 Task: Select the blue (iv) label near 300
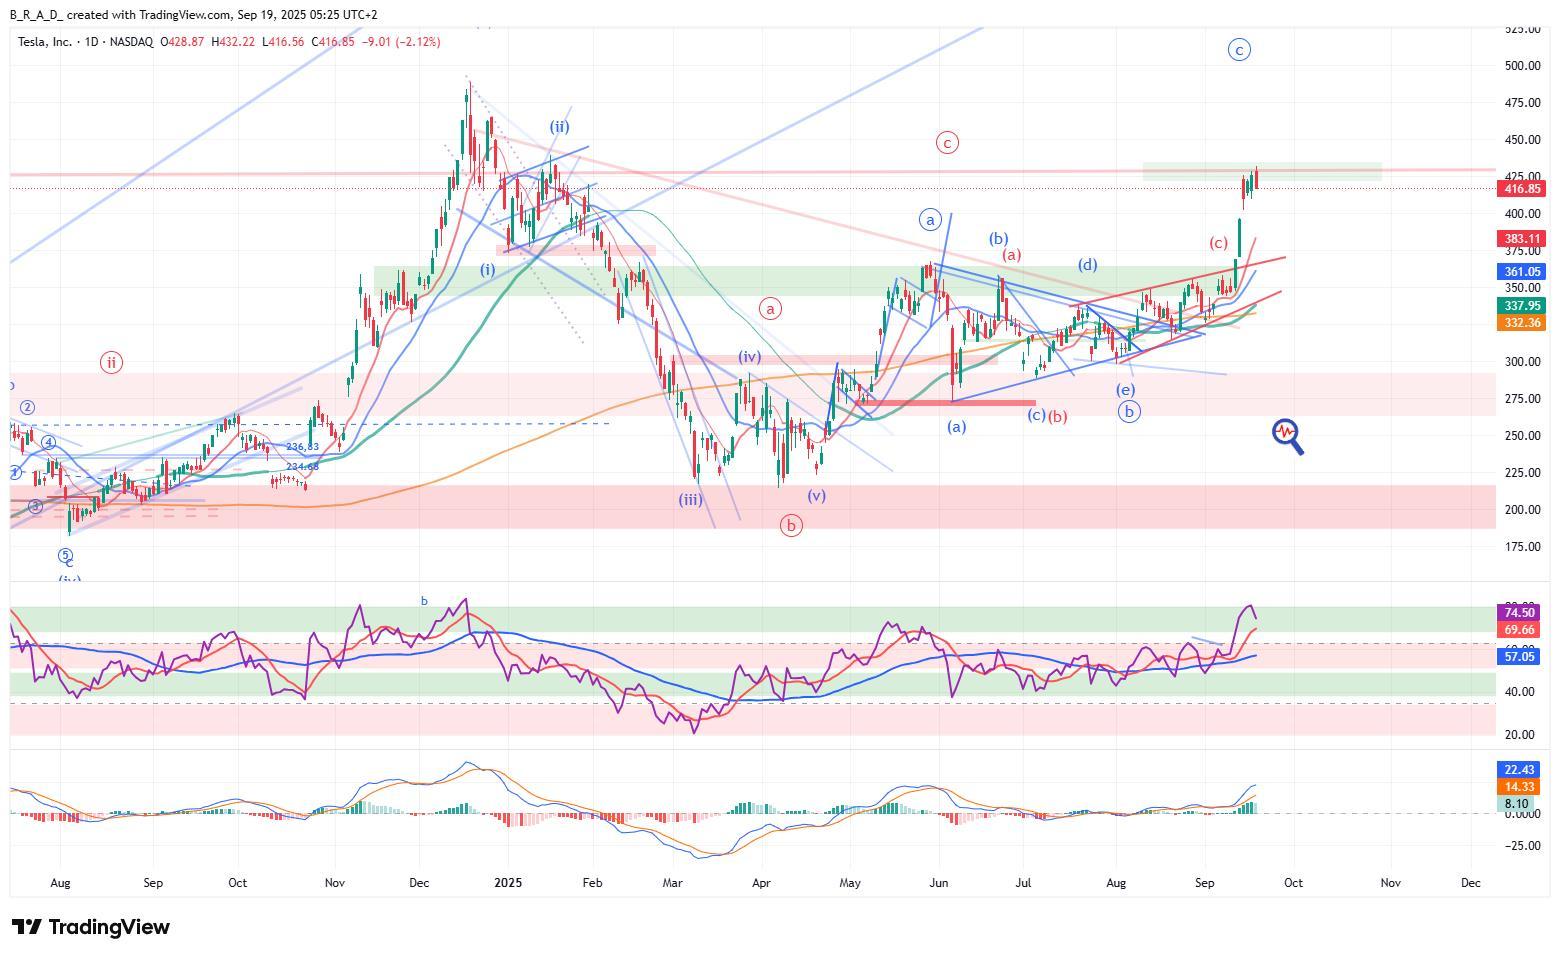click(x=749, y=357)
